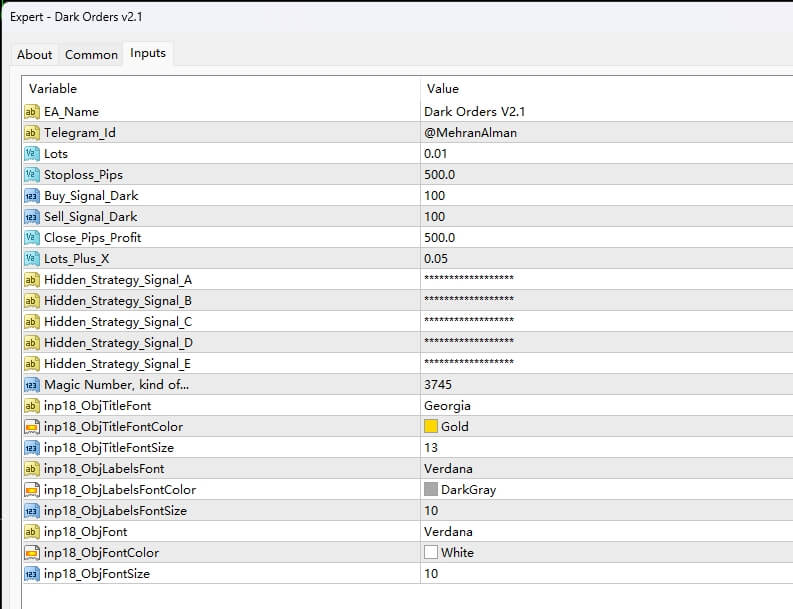Select the Stoploss_Pips variable name
793x609 pixels.
point(83,175)
